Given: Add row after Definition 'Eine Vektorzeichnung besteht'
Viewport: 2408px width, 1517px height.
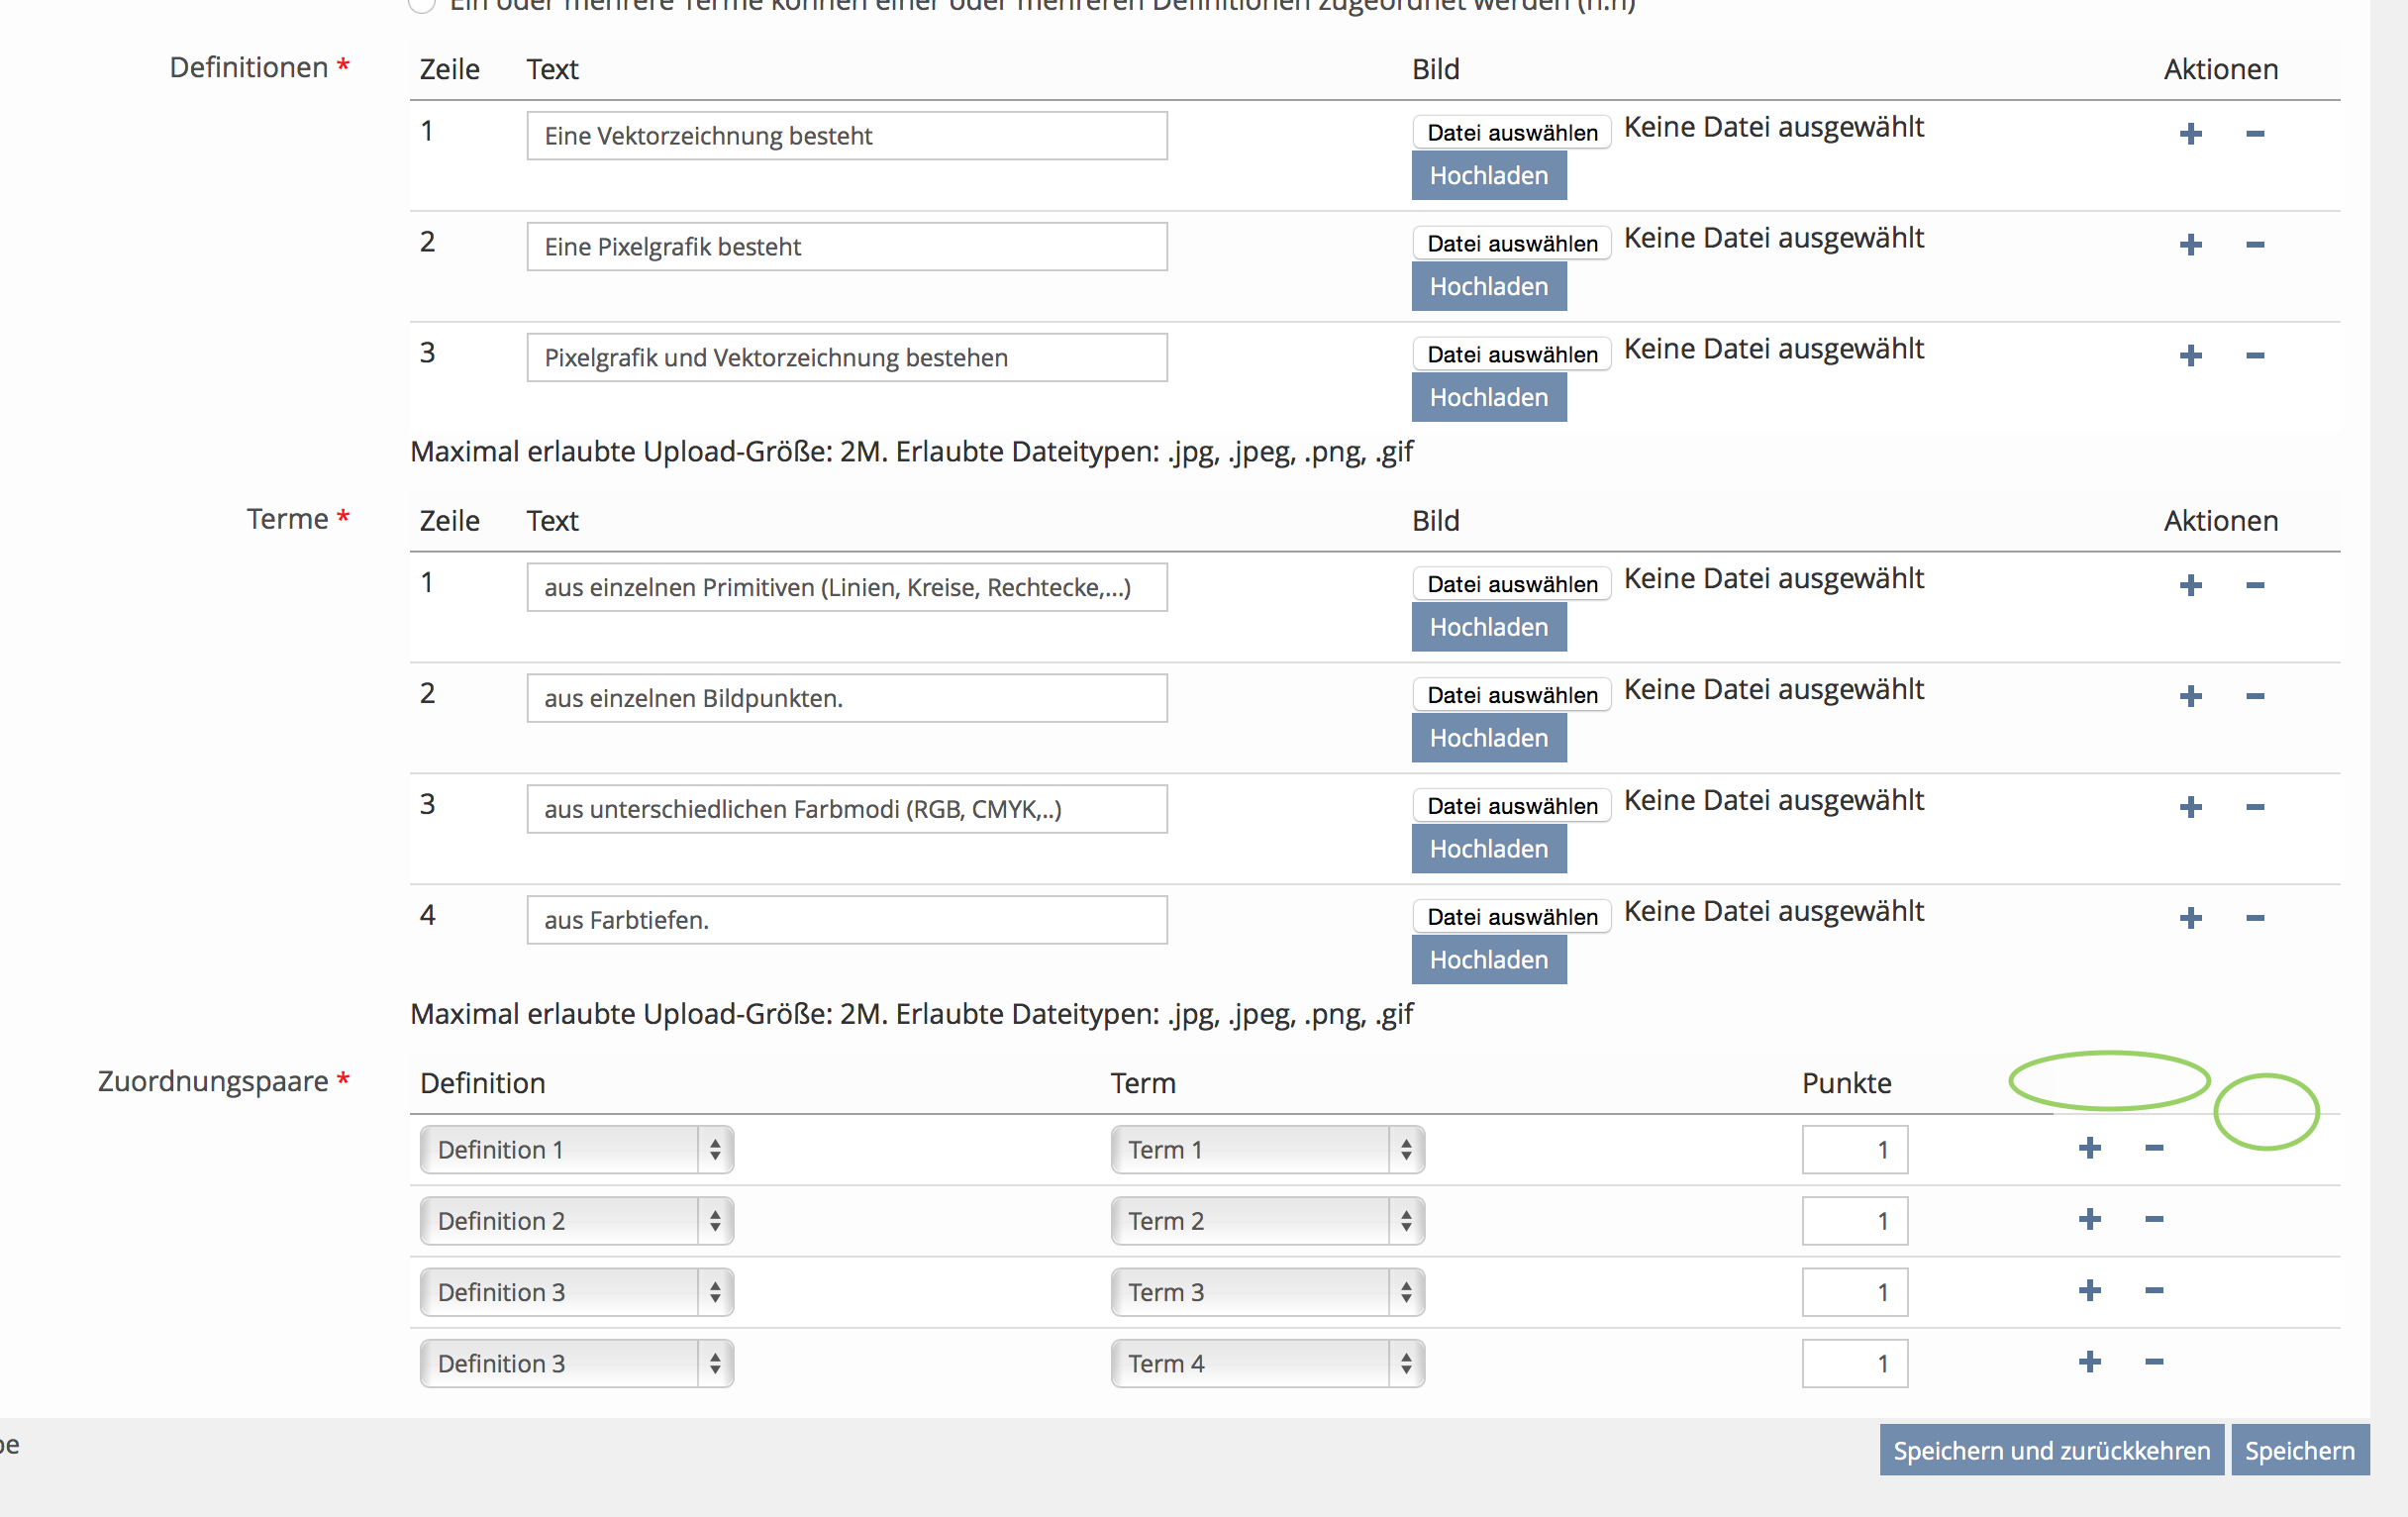Looking at the screenshot, I should (x=2190, y=134).
